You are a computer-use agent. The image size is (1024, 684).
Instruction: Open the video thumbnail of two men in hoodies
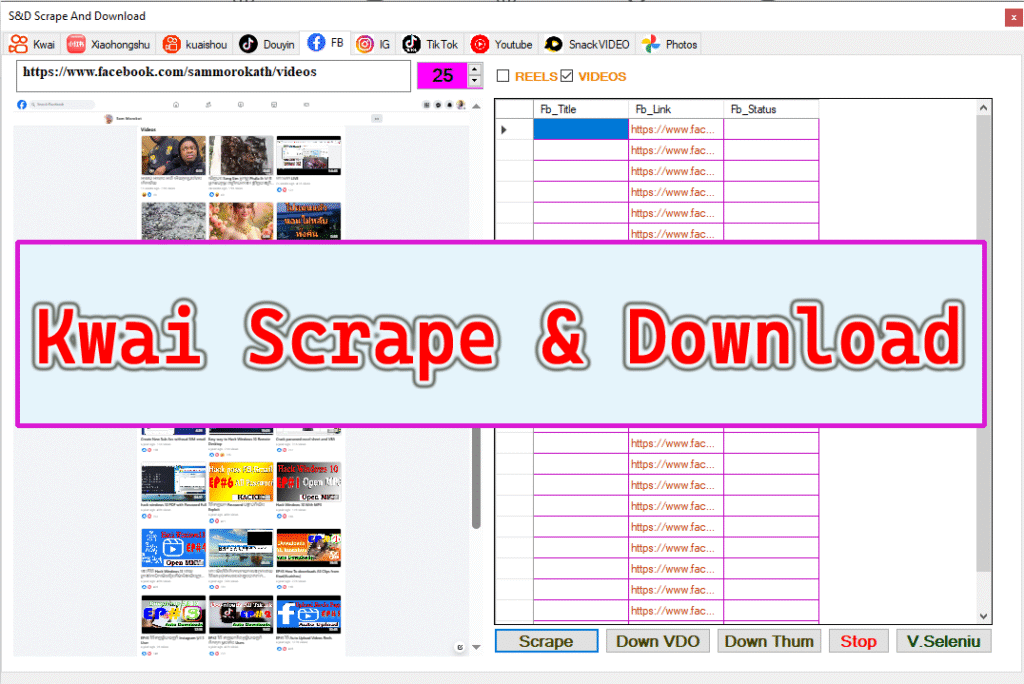[x=174, y=155]
